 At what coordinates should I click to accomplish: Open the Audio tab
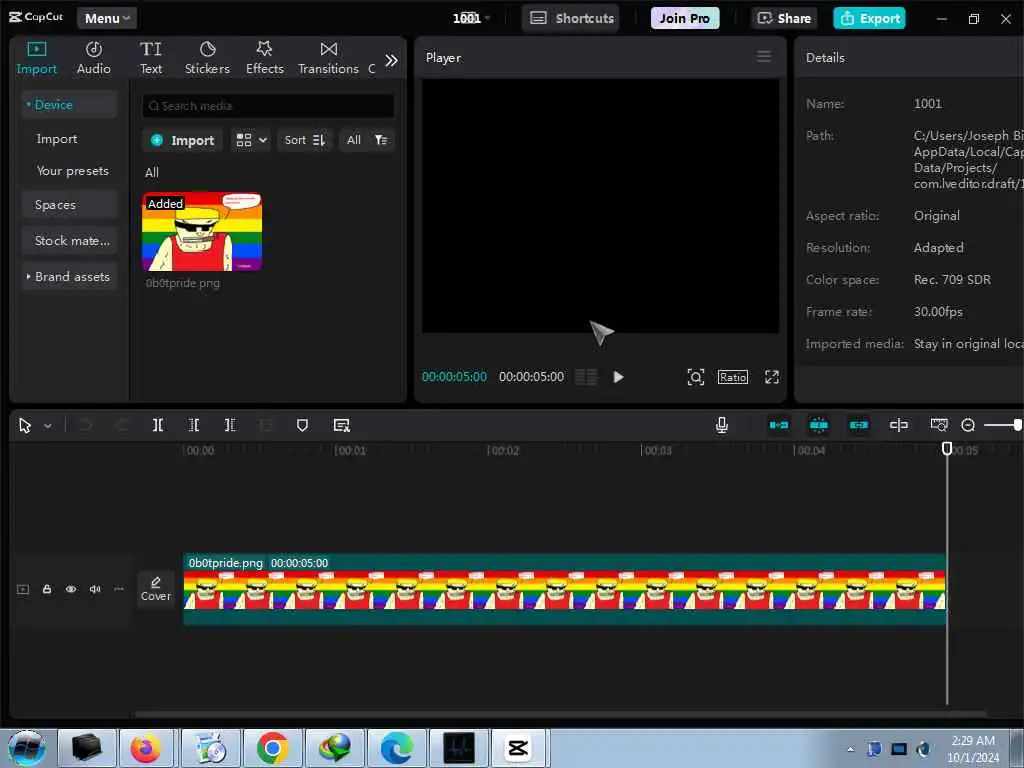93,58
